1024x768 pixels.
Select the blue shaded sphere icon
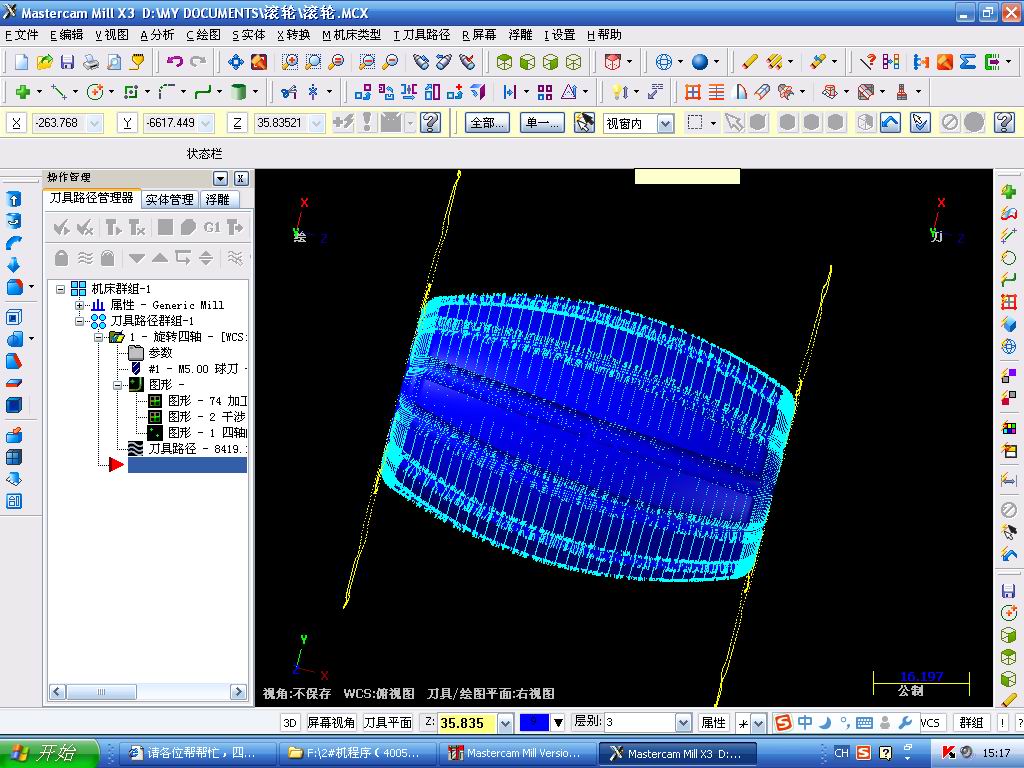pos(699,62)
